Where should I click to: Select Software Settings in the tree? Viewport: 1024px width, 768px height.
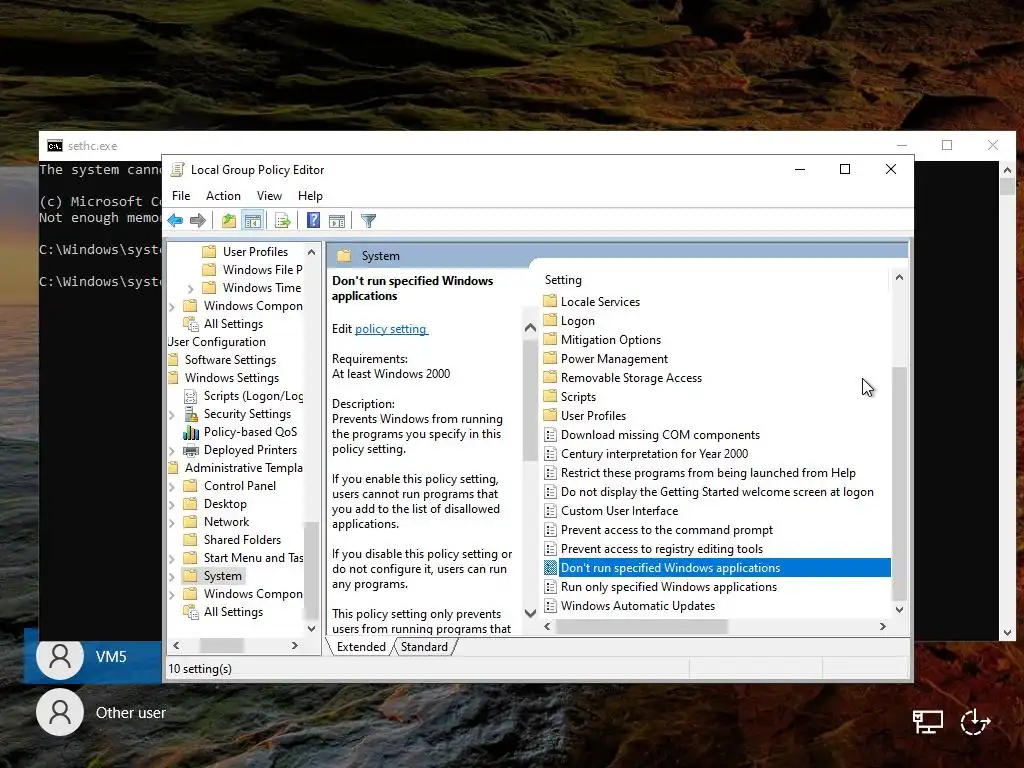click(x=230, y=359)
